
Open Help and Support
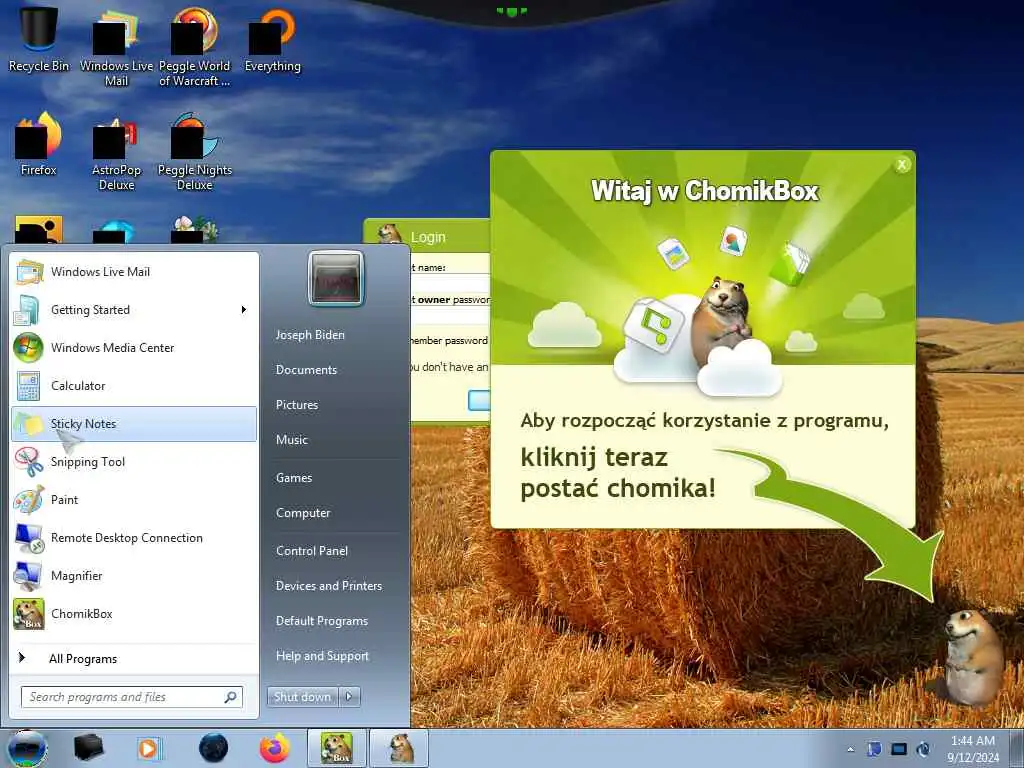(322, 656)
